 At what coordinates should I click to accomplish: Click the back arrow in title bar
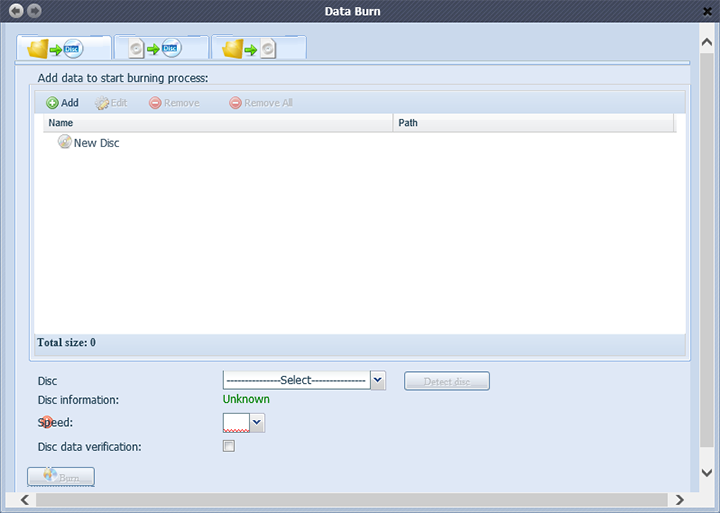click(16, 11)
